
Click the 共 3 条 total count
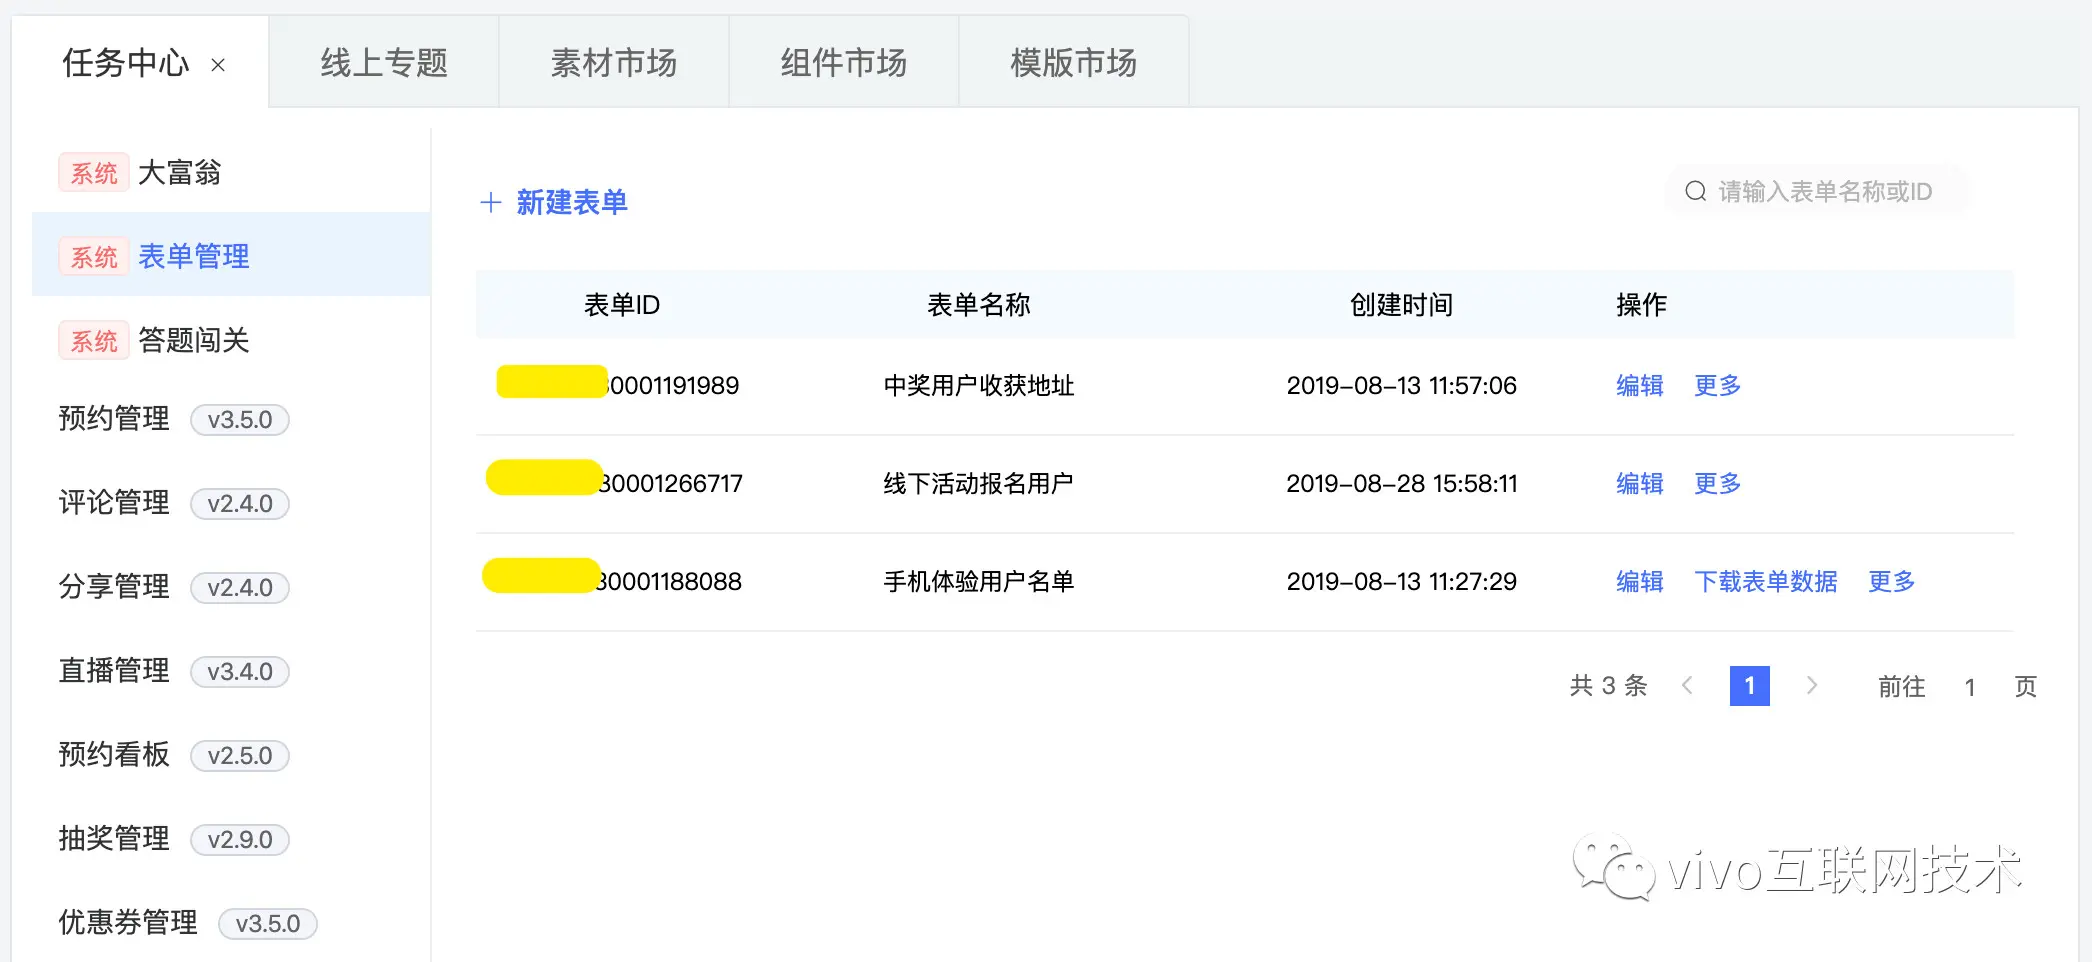pos(1608,686)
